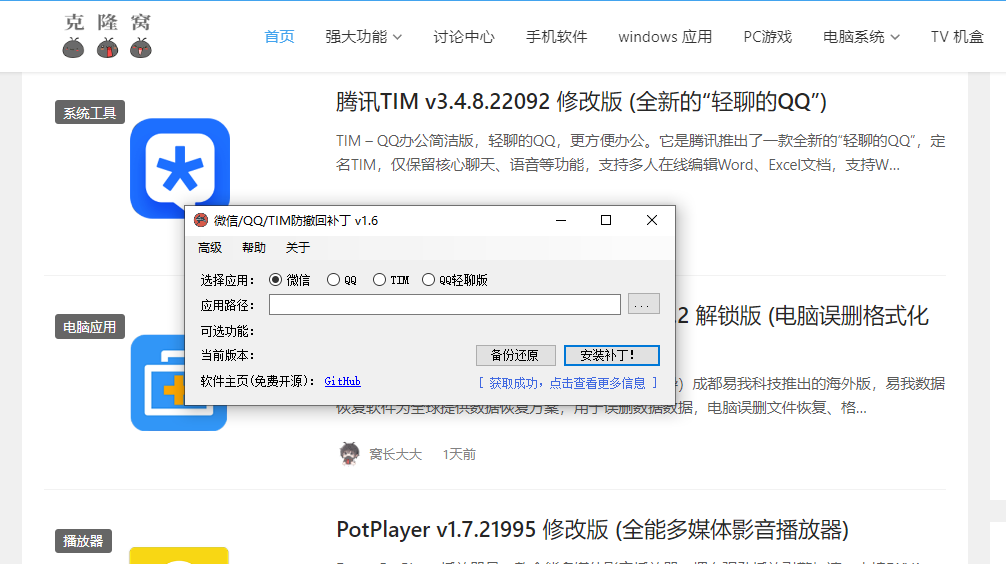Screen dimensions: 1006x564
Task: Click the yellow PotPlayer thumbnail
Action: click(x=179, y=555)
